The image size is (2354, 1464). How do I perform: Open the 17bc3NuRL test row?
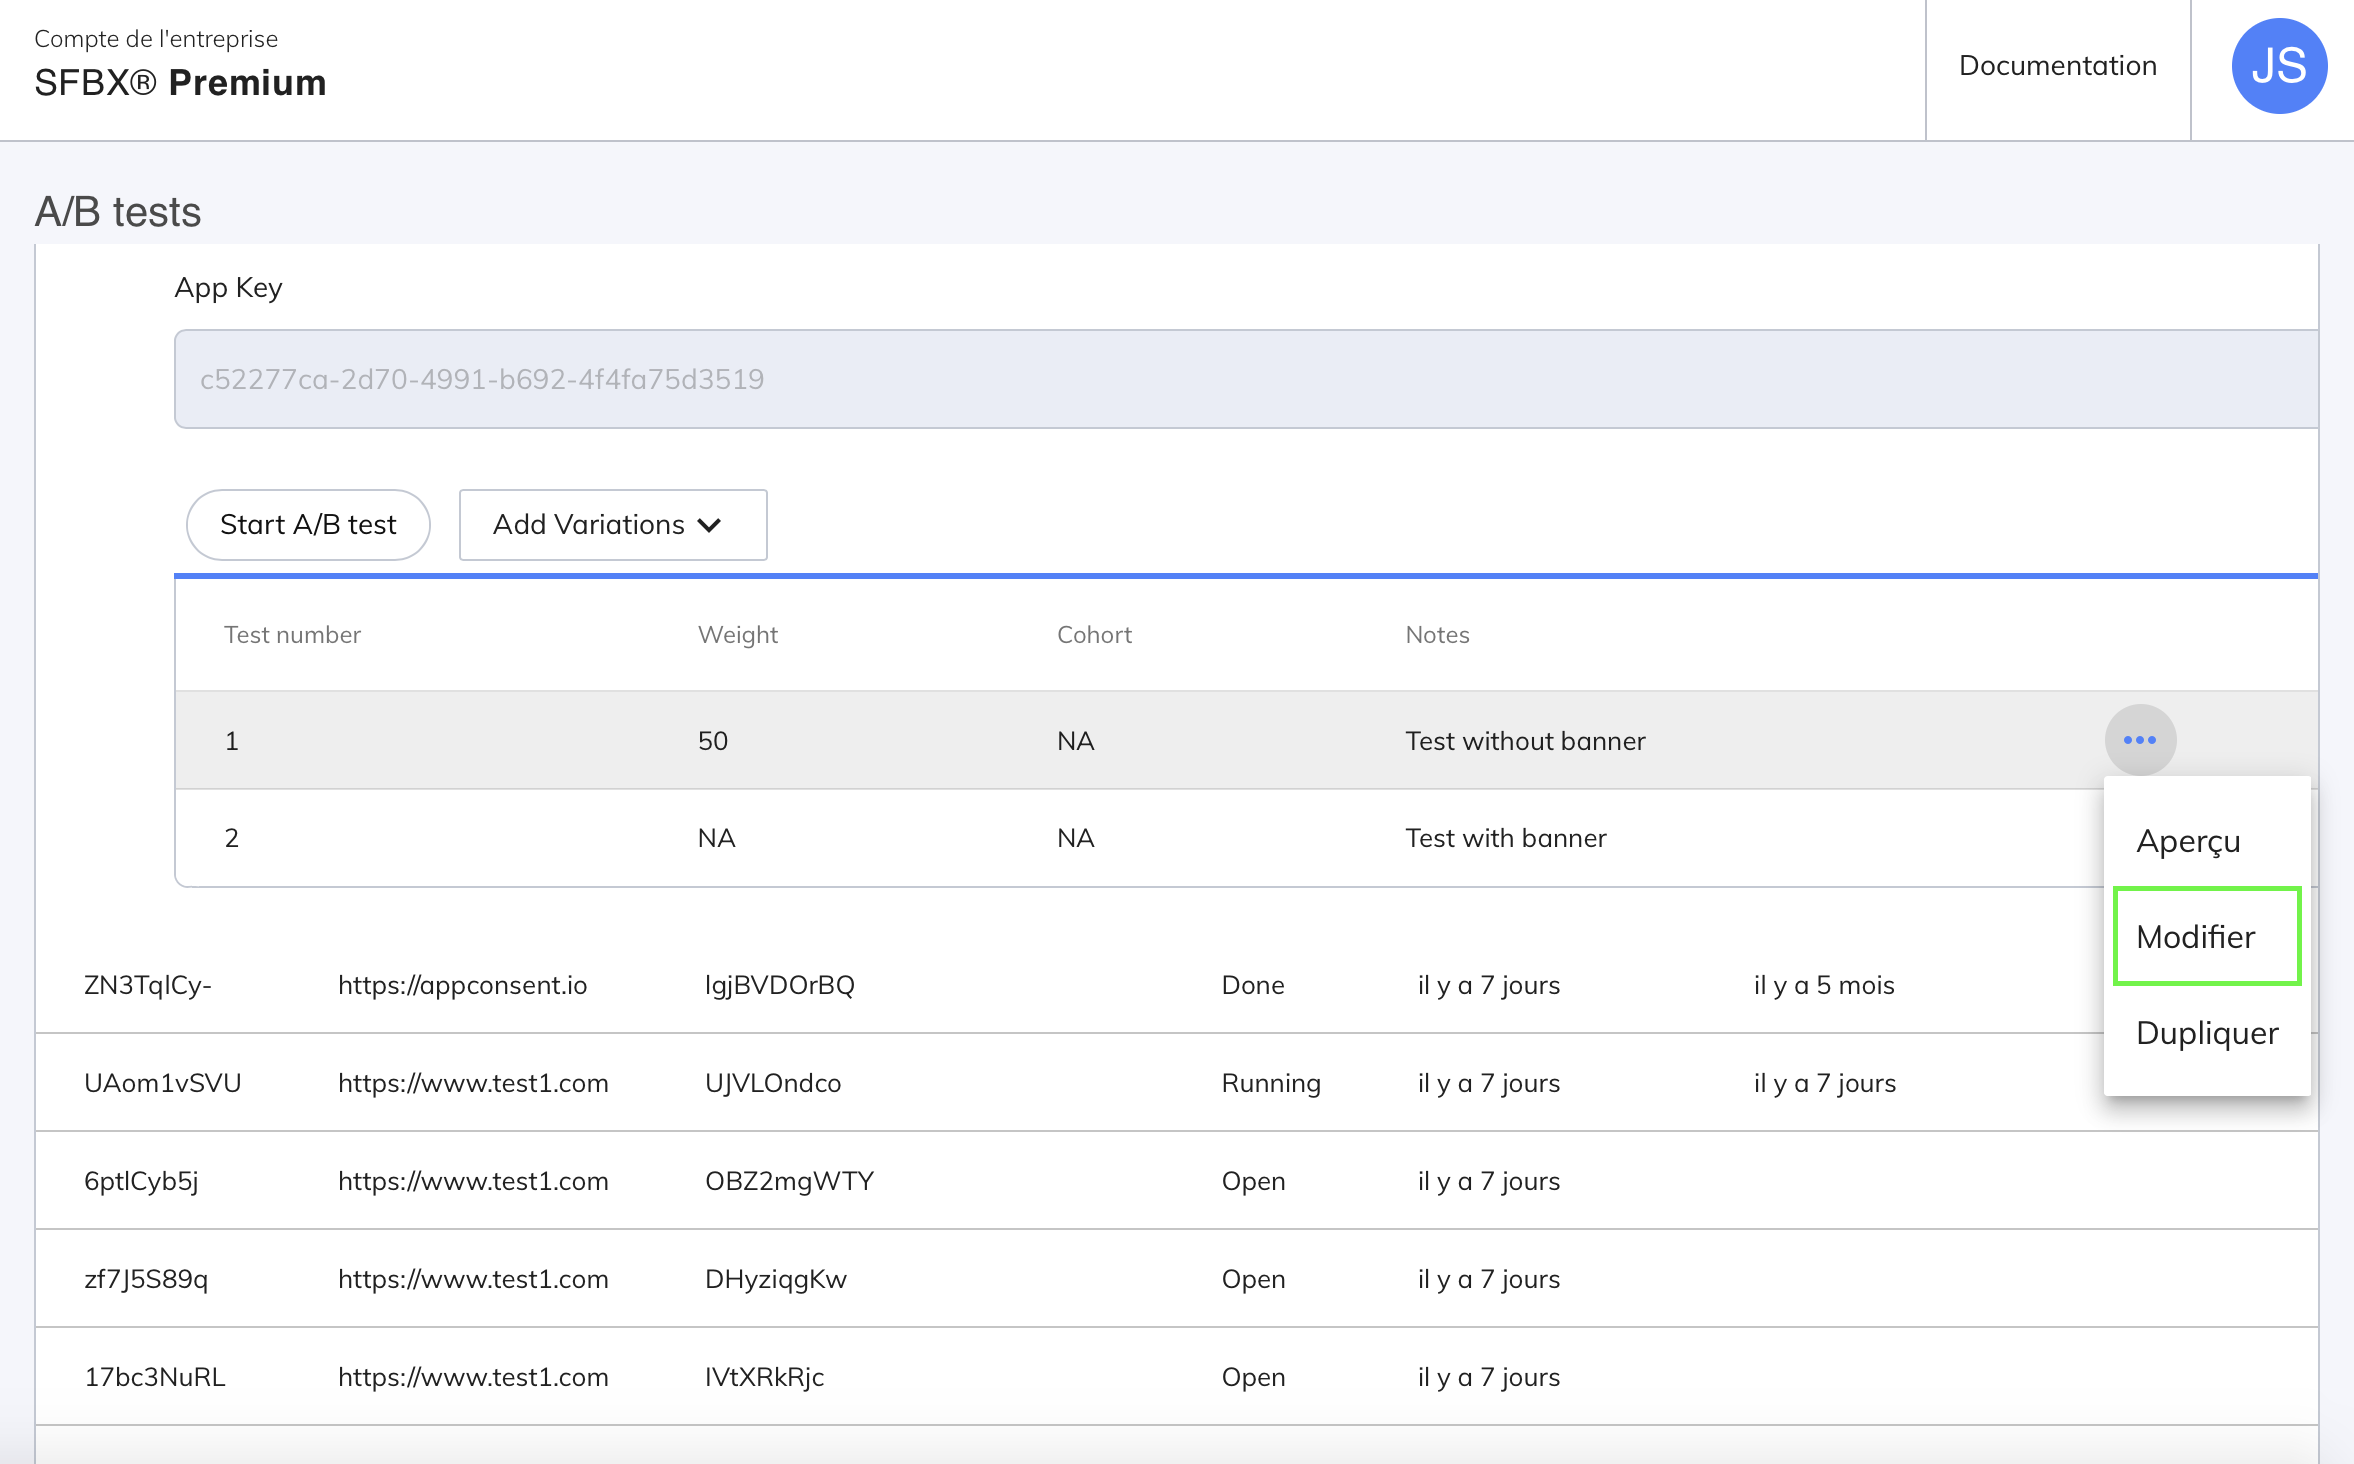(155, 1377)
